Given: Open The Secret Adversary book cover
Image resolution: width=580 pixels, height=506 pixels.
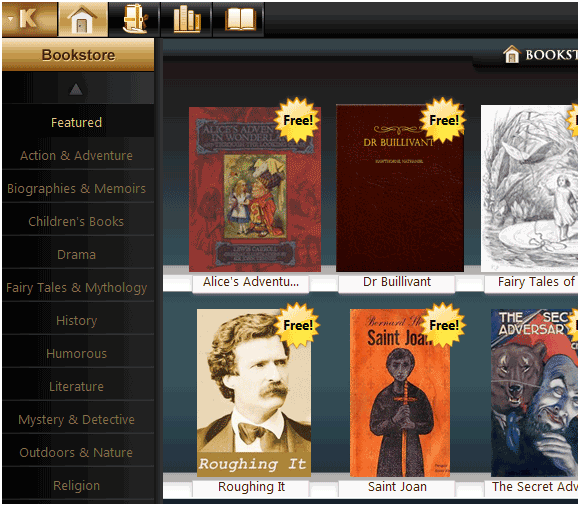Looking at the screenshot, I should 534,393.
